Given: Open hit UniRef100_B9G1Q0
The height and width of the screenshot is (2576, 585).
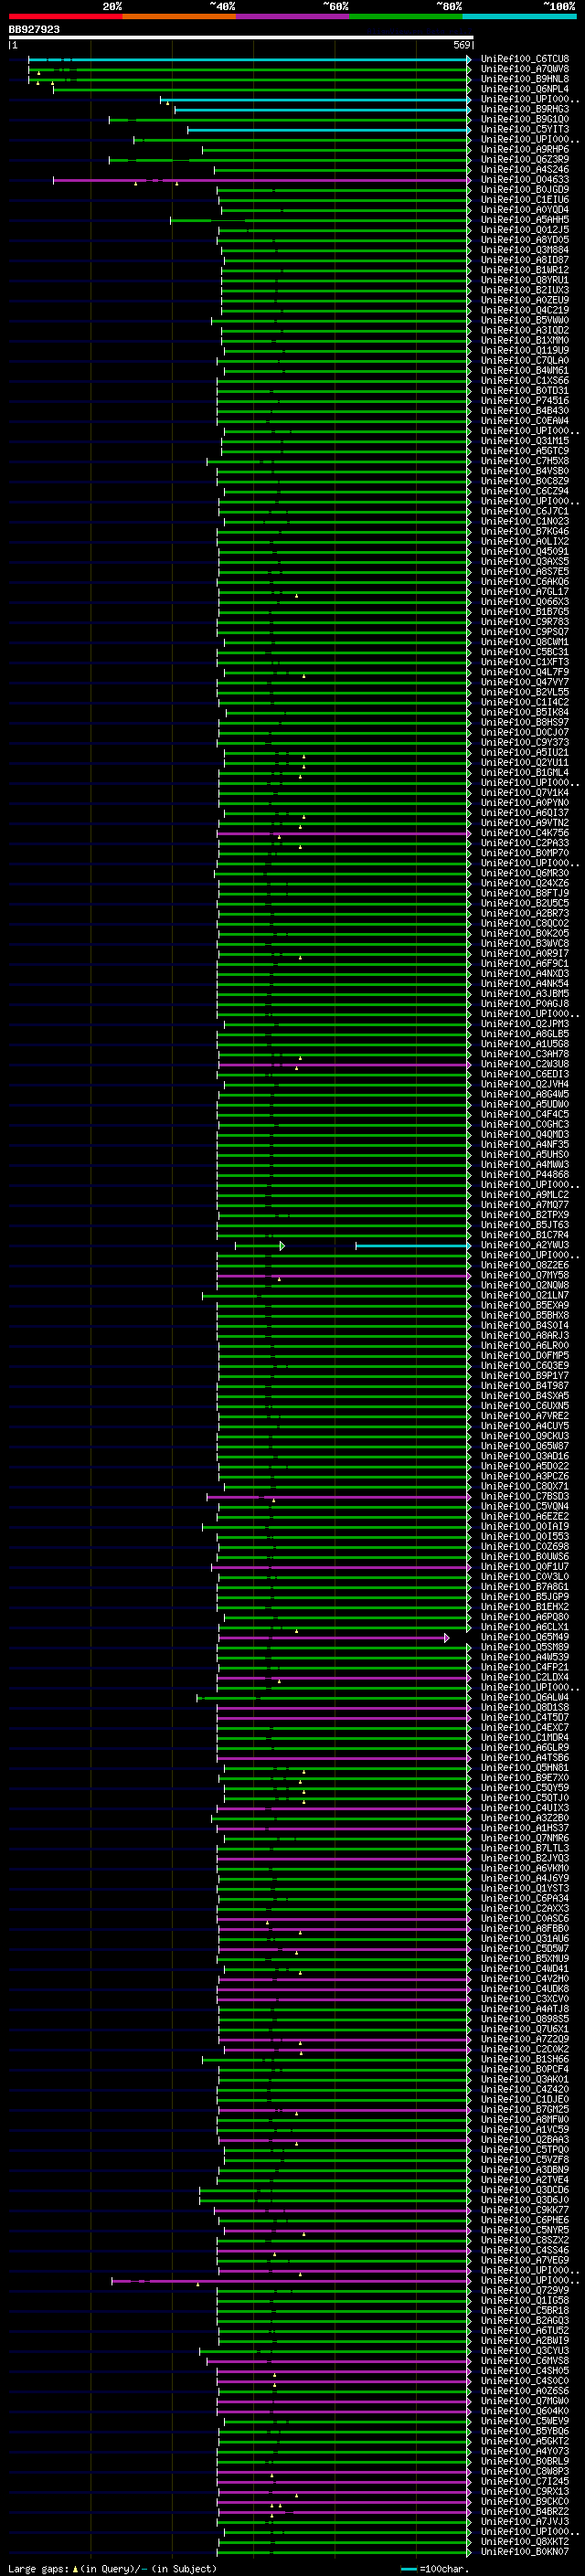Looking at the screenshot, I should pos(525,119).
